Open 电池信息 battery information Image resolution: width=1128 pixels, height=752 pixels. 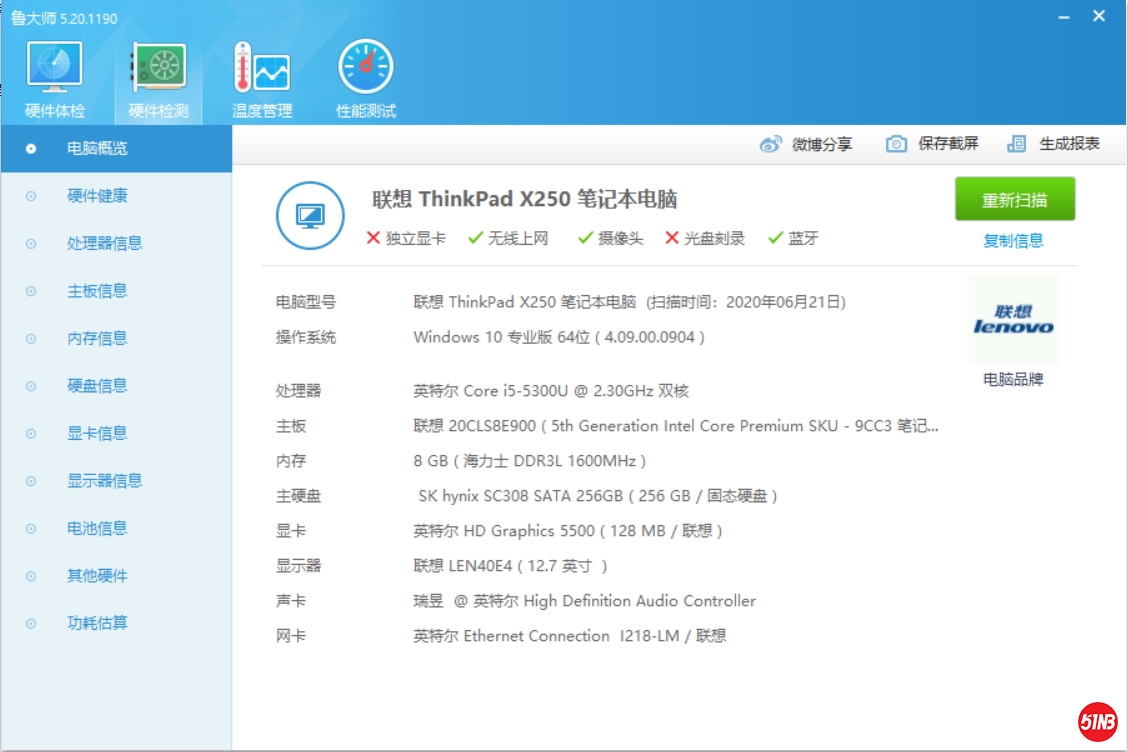(97, 528)
